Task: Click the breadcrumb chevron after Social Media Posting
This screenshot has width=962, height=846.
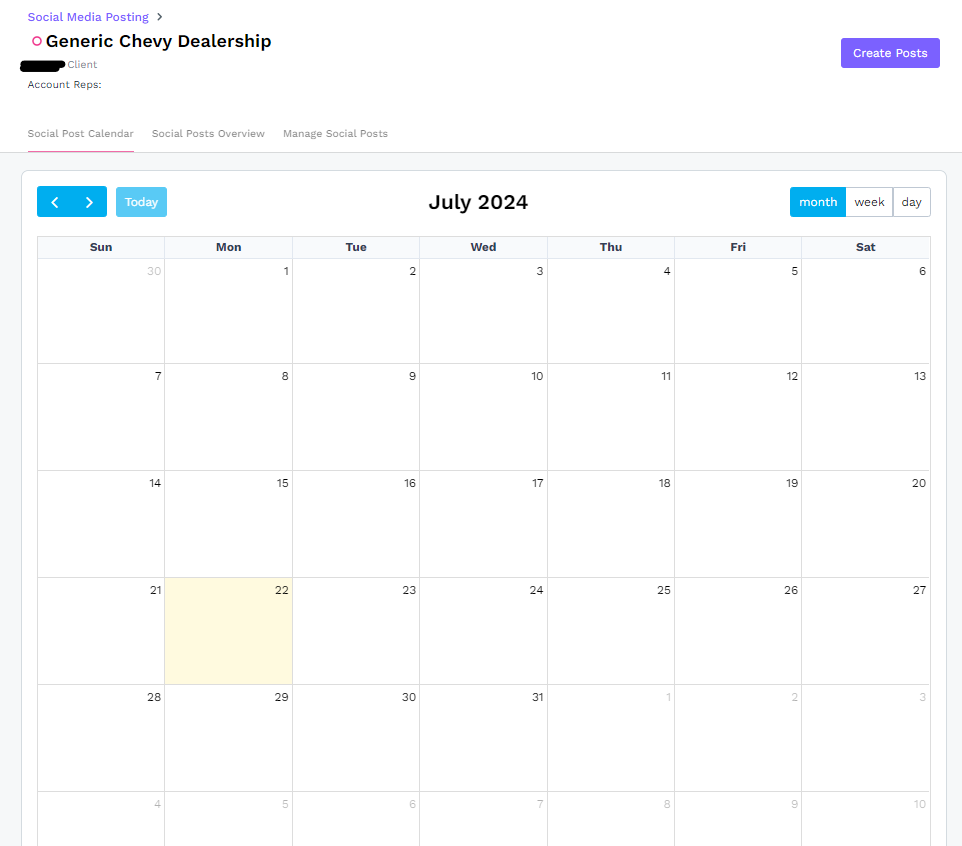Action: tap(160, 17)
